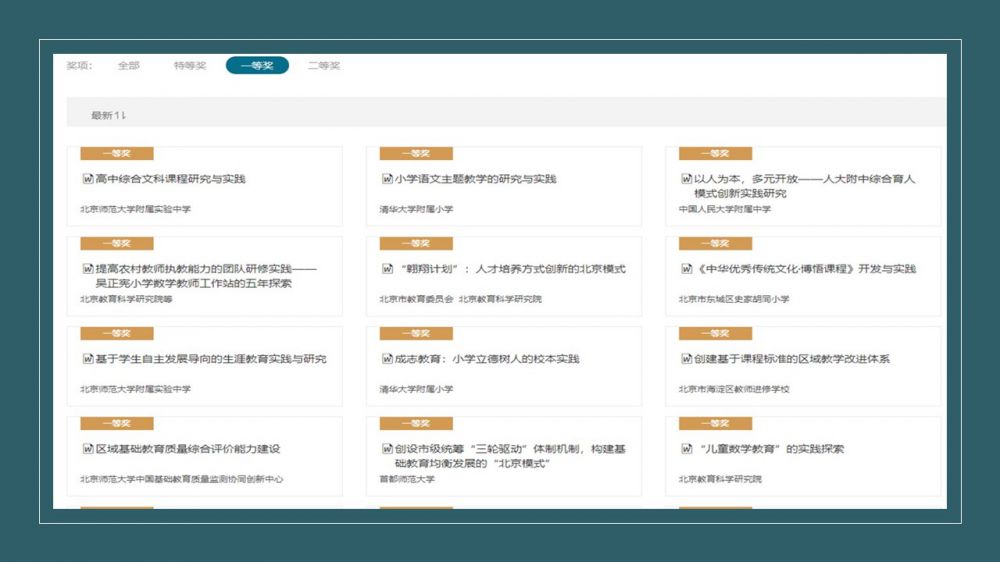Viewport: 1000px width, 562px height.
Task: Click document icon beside "翱翔计划" title
Action: (387, 268)
